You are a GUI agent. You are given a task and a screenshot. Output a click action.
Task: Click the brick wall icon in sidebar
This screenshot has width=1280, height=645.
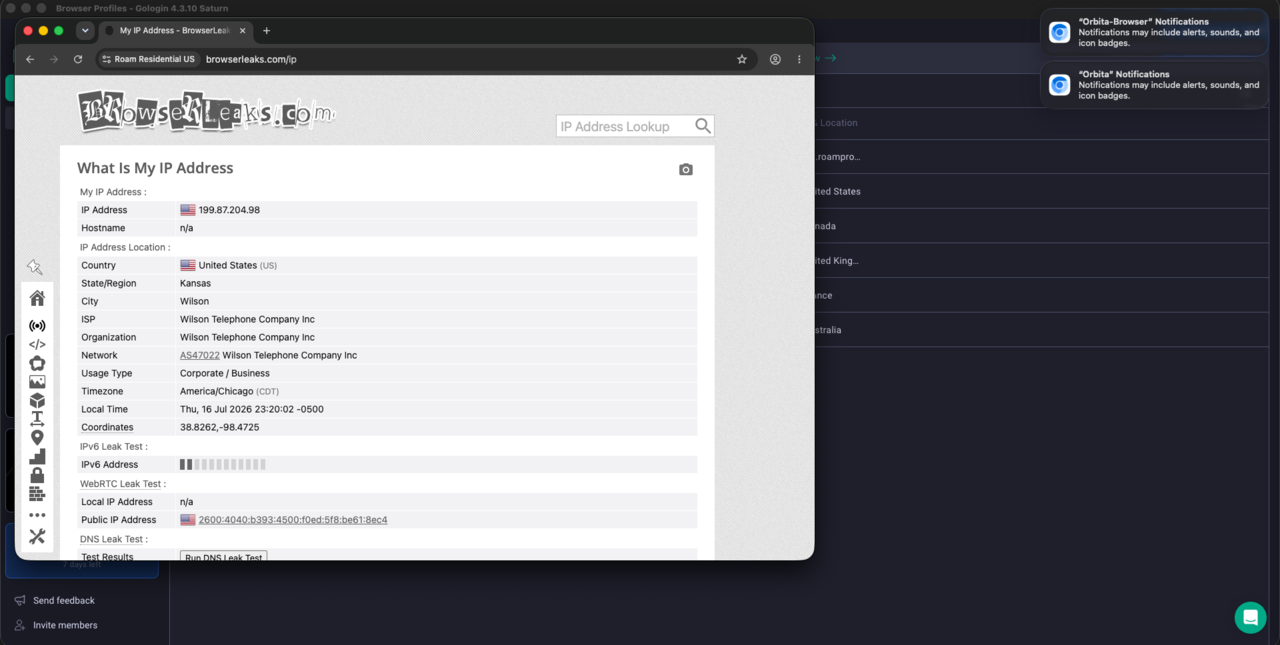pos(37,494)
